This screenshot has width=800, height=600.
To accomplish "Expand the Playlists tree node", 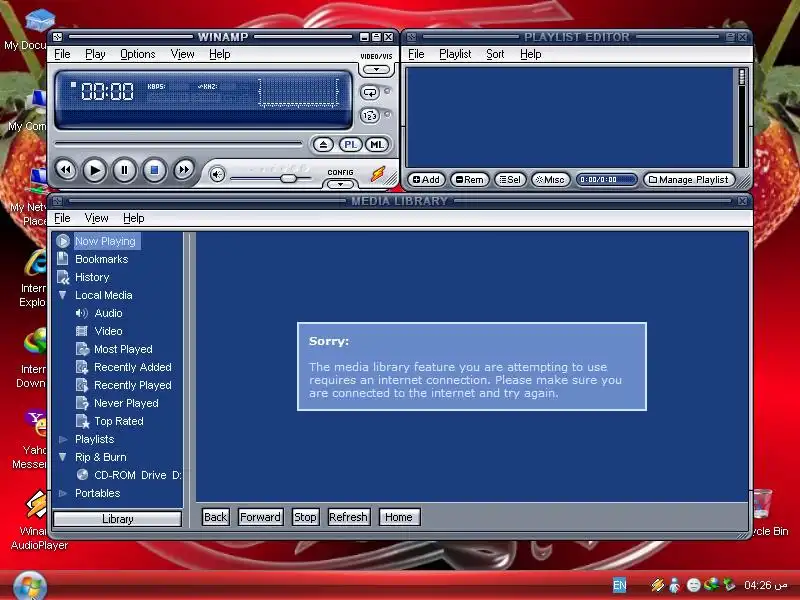I will tap(63, 439).
